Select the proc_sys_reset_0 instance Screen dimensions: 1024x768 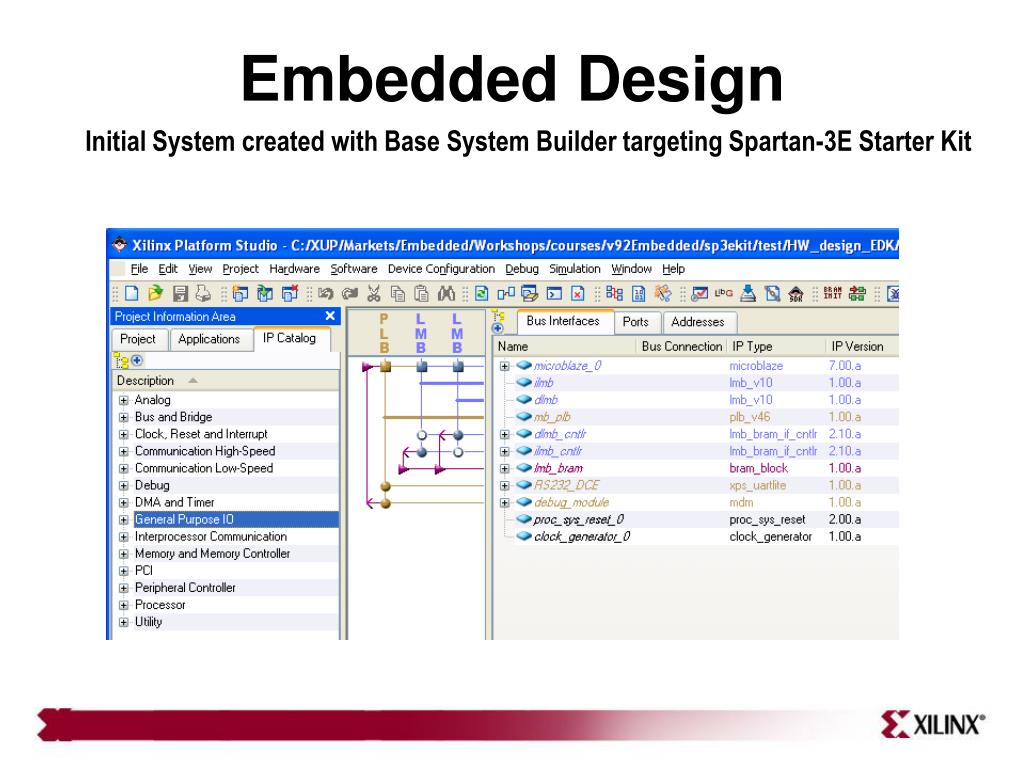(579, 520)
